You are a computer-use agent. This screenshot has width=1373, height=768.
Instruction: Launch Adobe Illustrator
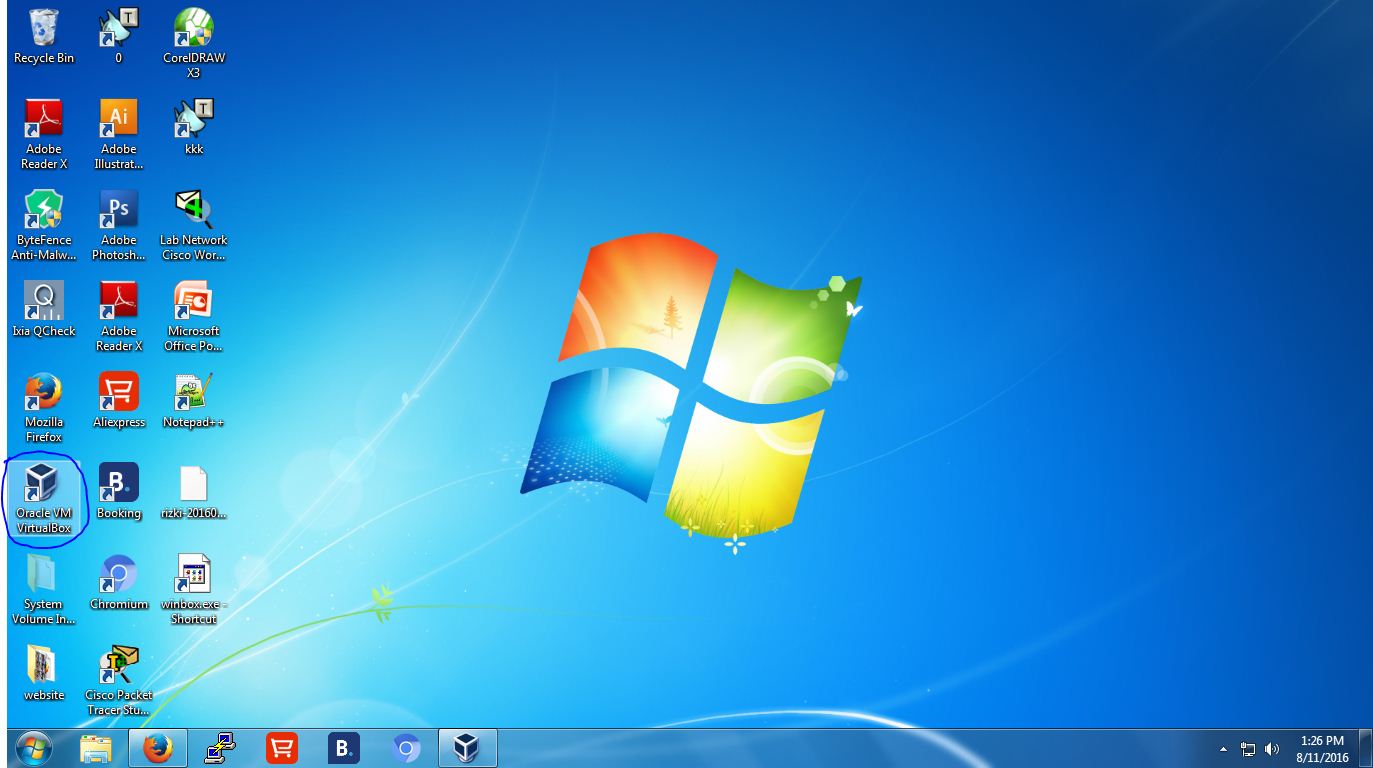pyautogui.click(x=118, y=118)
